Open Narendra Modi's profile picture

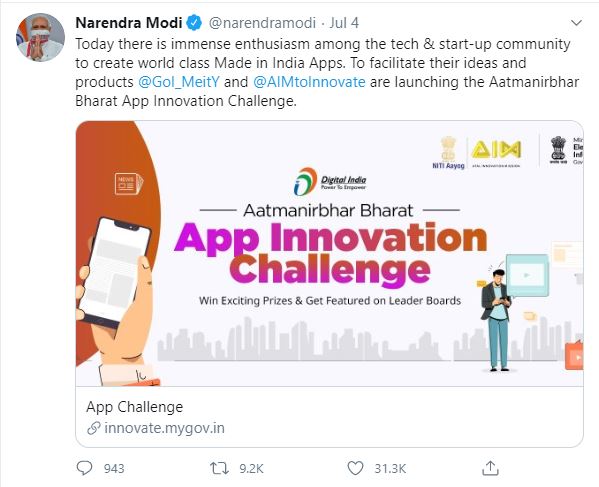(40, 37)
